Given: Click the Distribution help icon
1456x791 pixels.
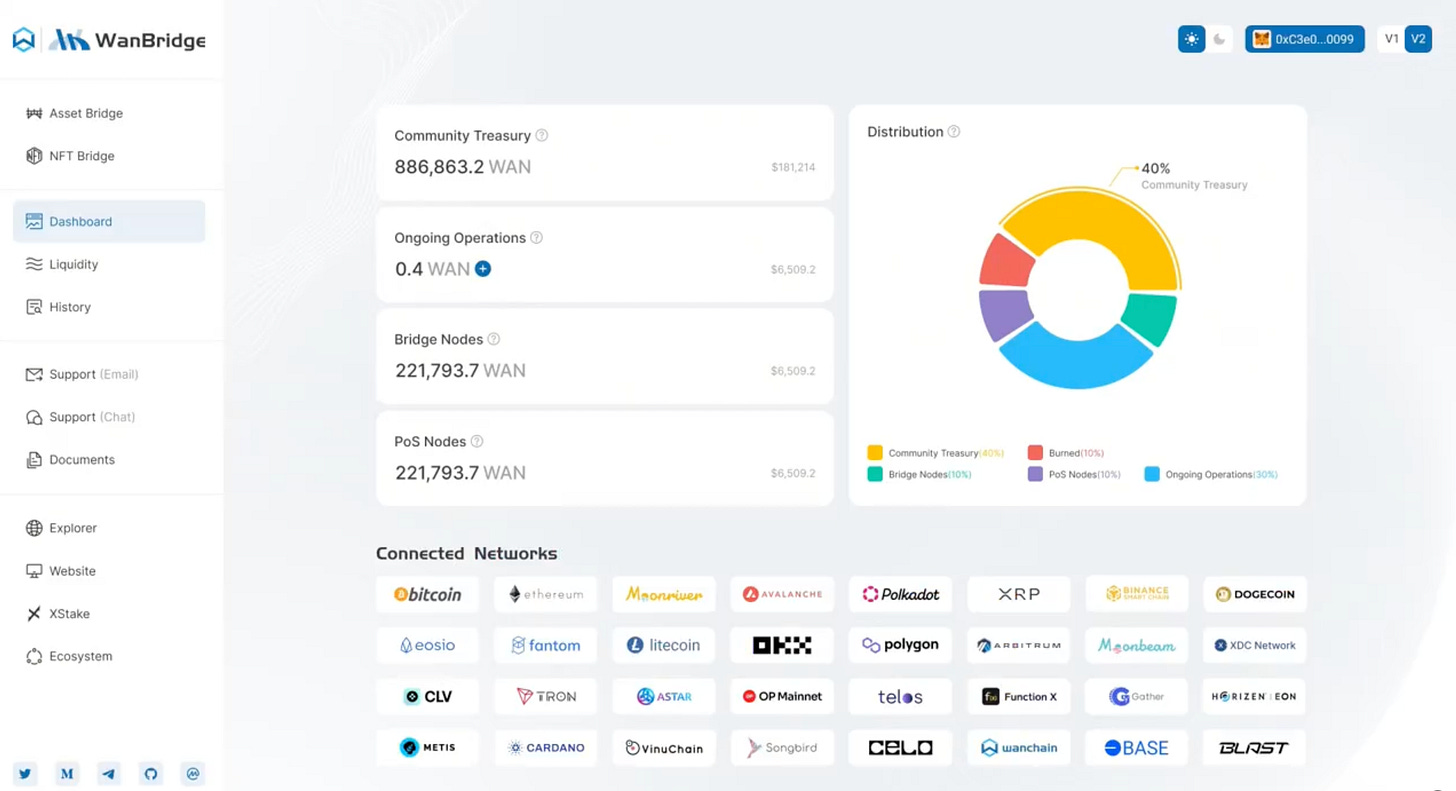Looking at the screenshot, I should [954, 132].
